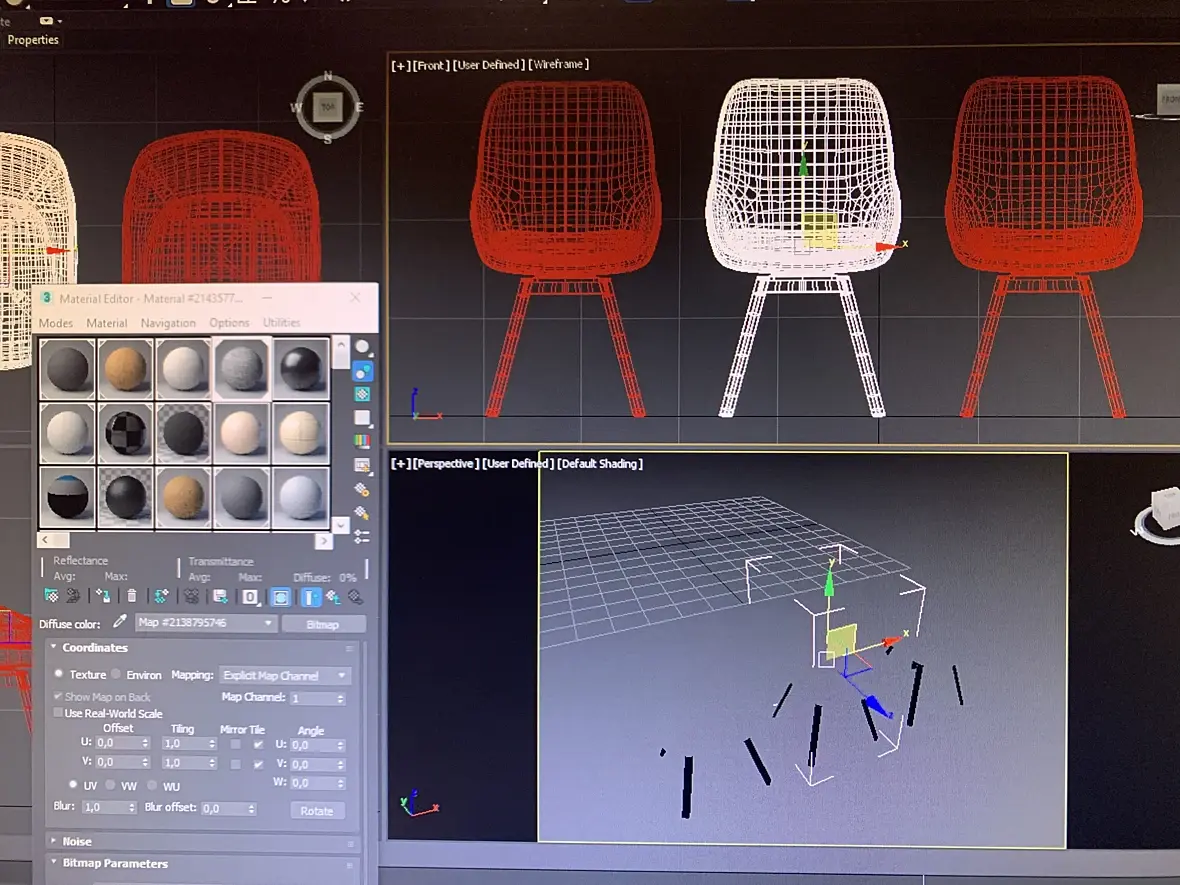Click the U Offset value field

pos(117,743)
